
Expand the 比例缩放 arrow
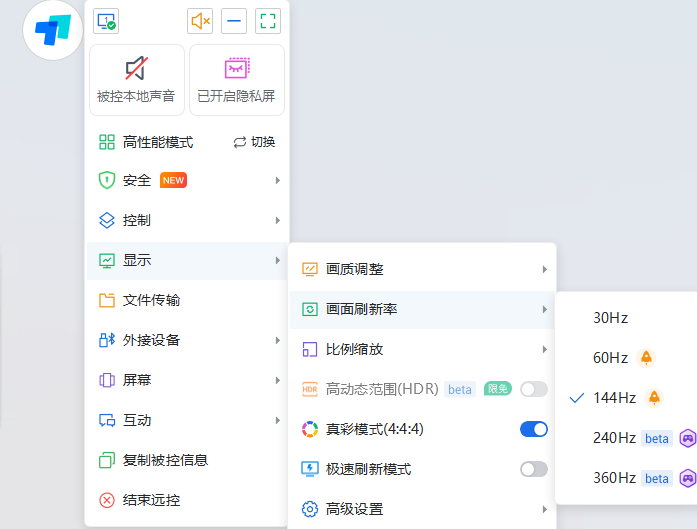click(x=545, y=349)
